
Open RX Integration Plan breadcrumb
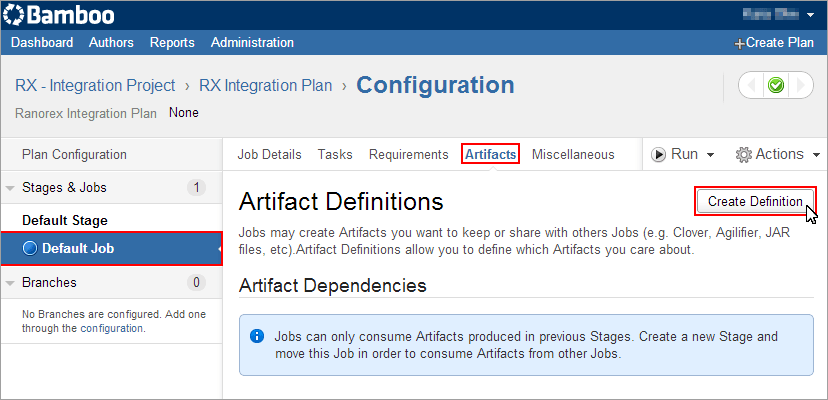click(266, 86)
